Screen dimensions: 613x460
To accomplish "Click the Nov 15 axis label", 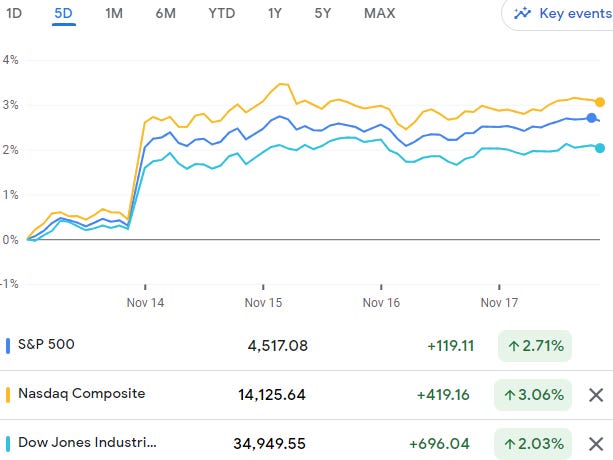I will [263, 302].
